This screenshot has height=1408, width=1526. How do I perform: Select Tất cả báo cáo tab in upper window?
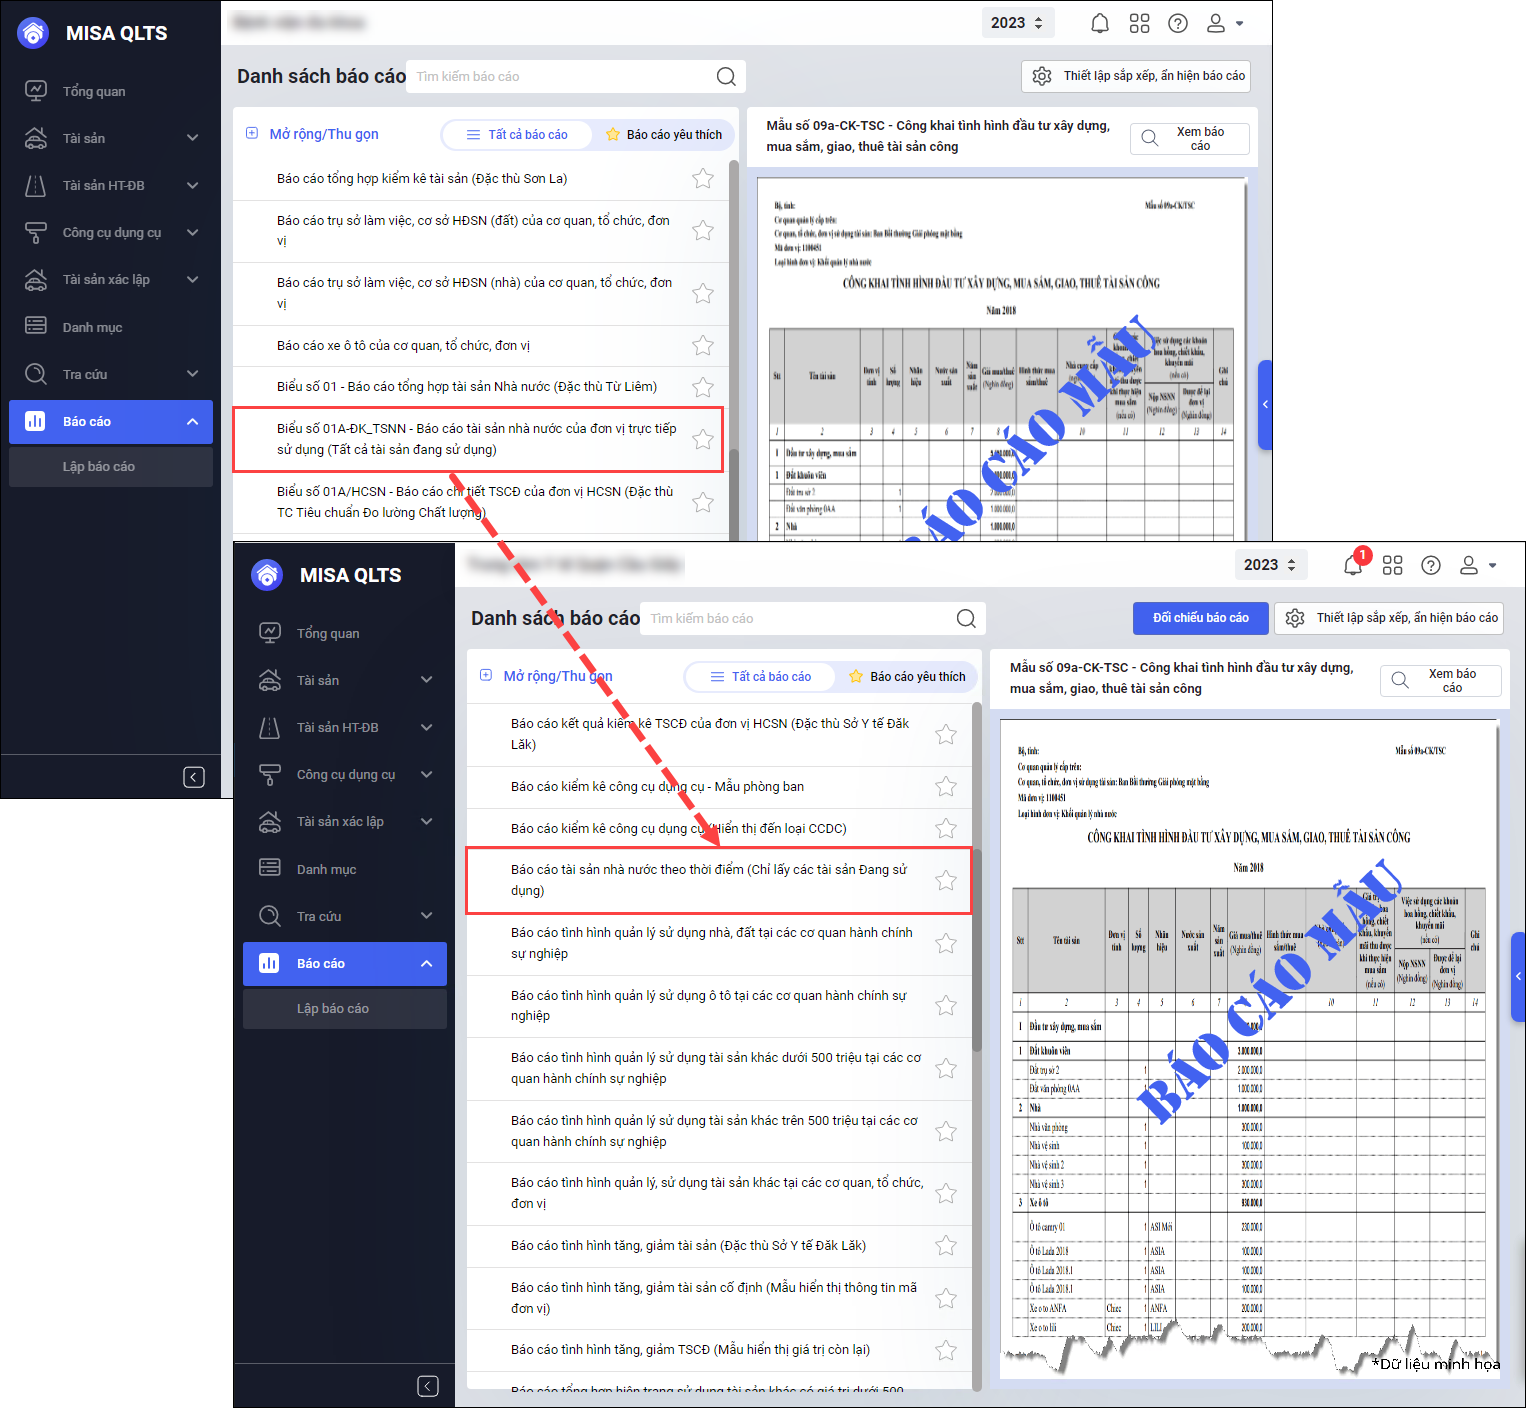point(517,135)
